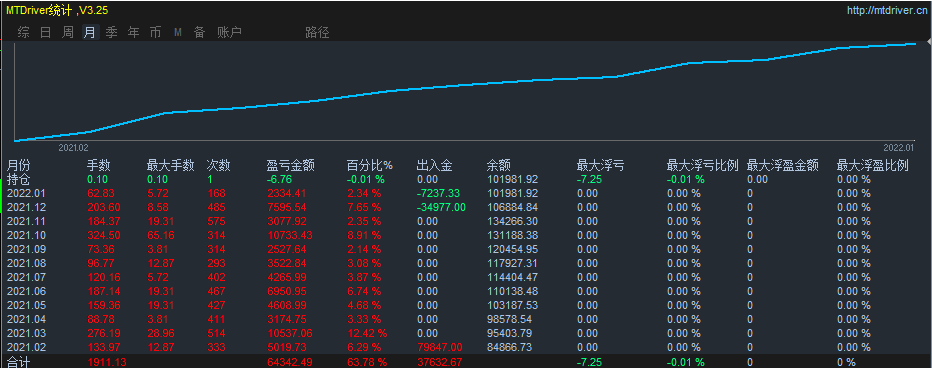The height and width of the screenshot is (368, 932).
Task: Click the total profit 64342.49
Action: 290,362
